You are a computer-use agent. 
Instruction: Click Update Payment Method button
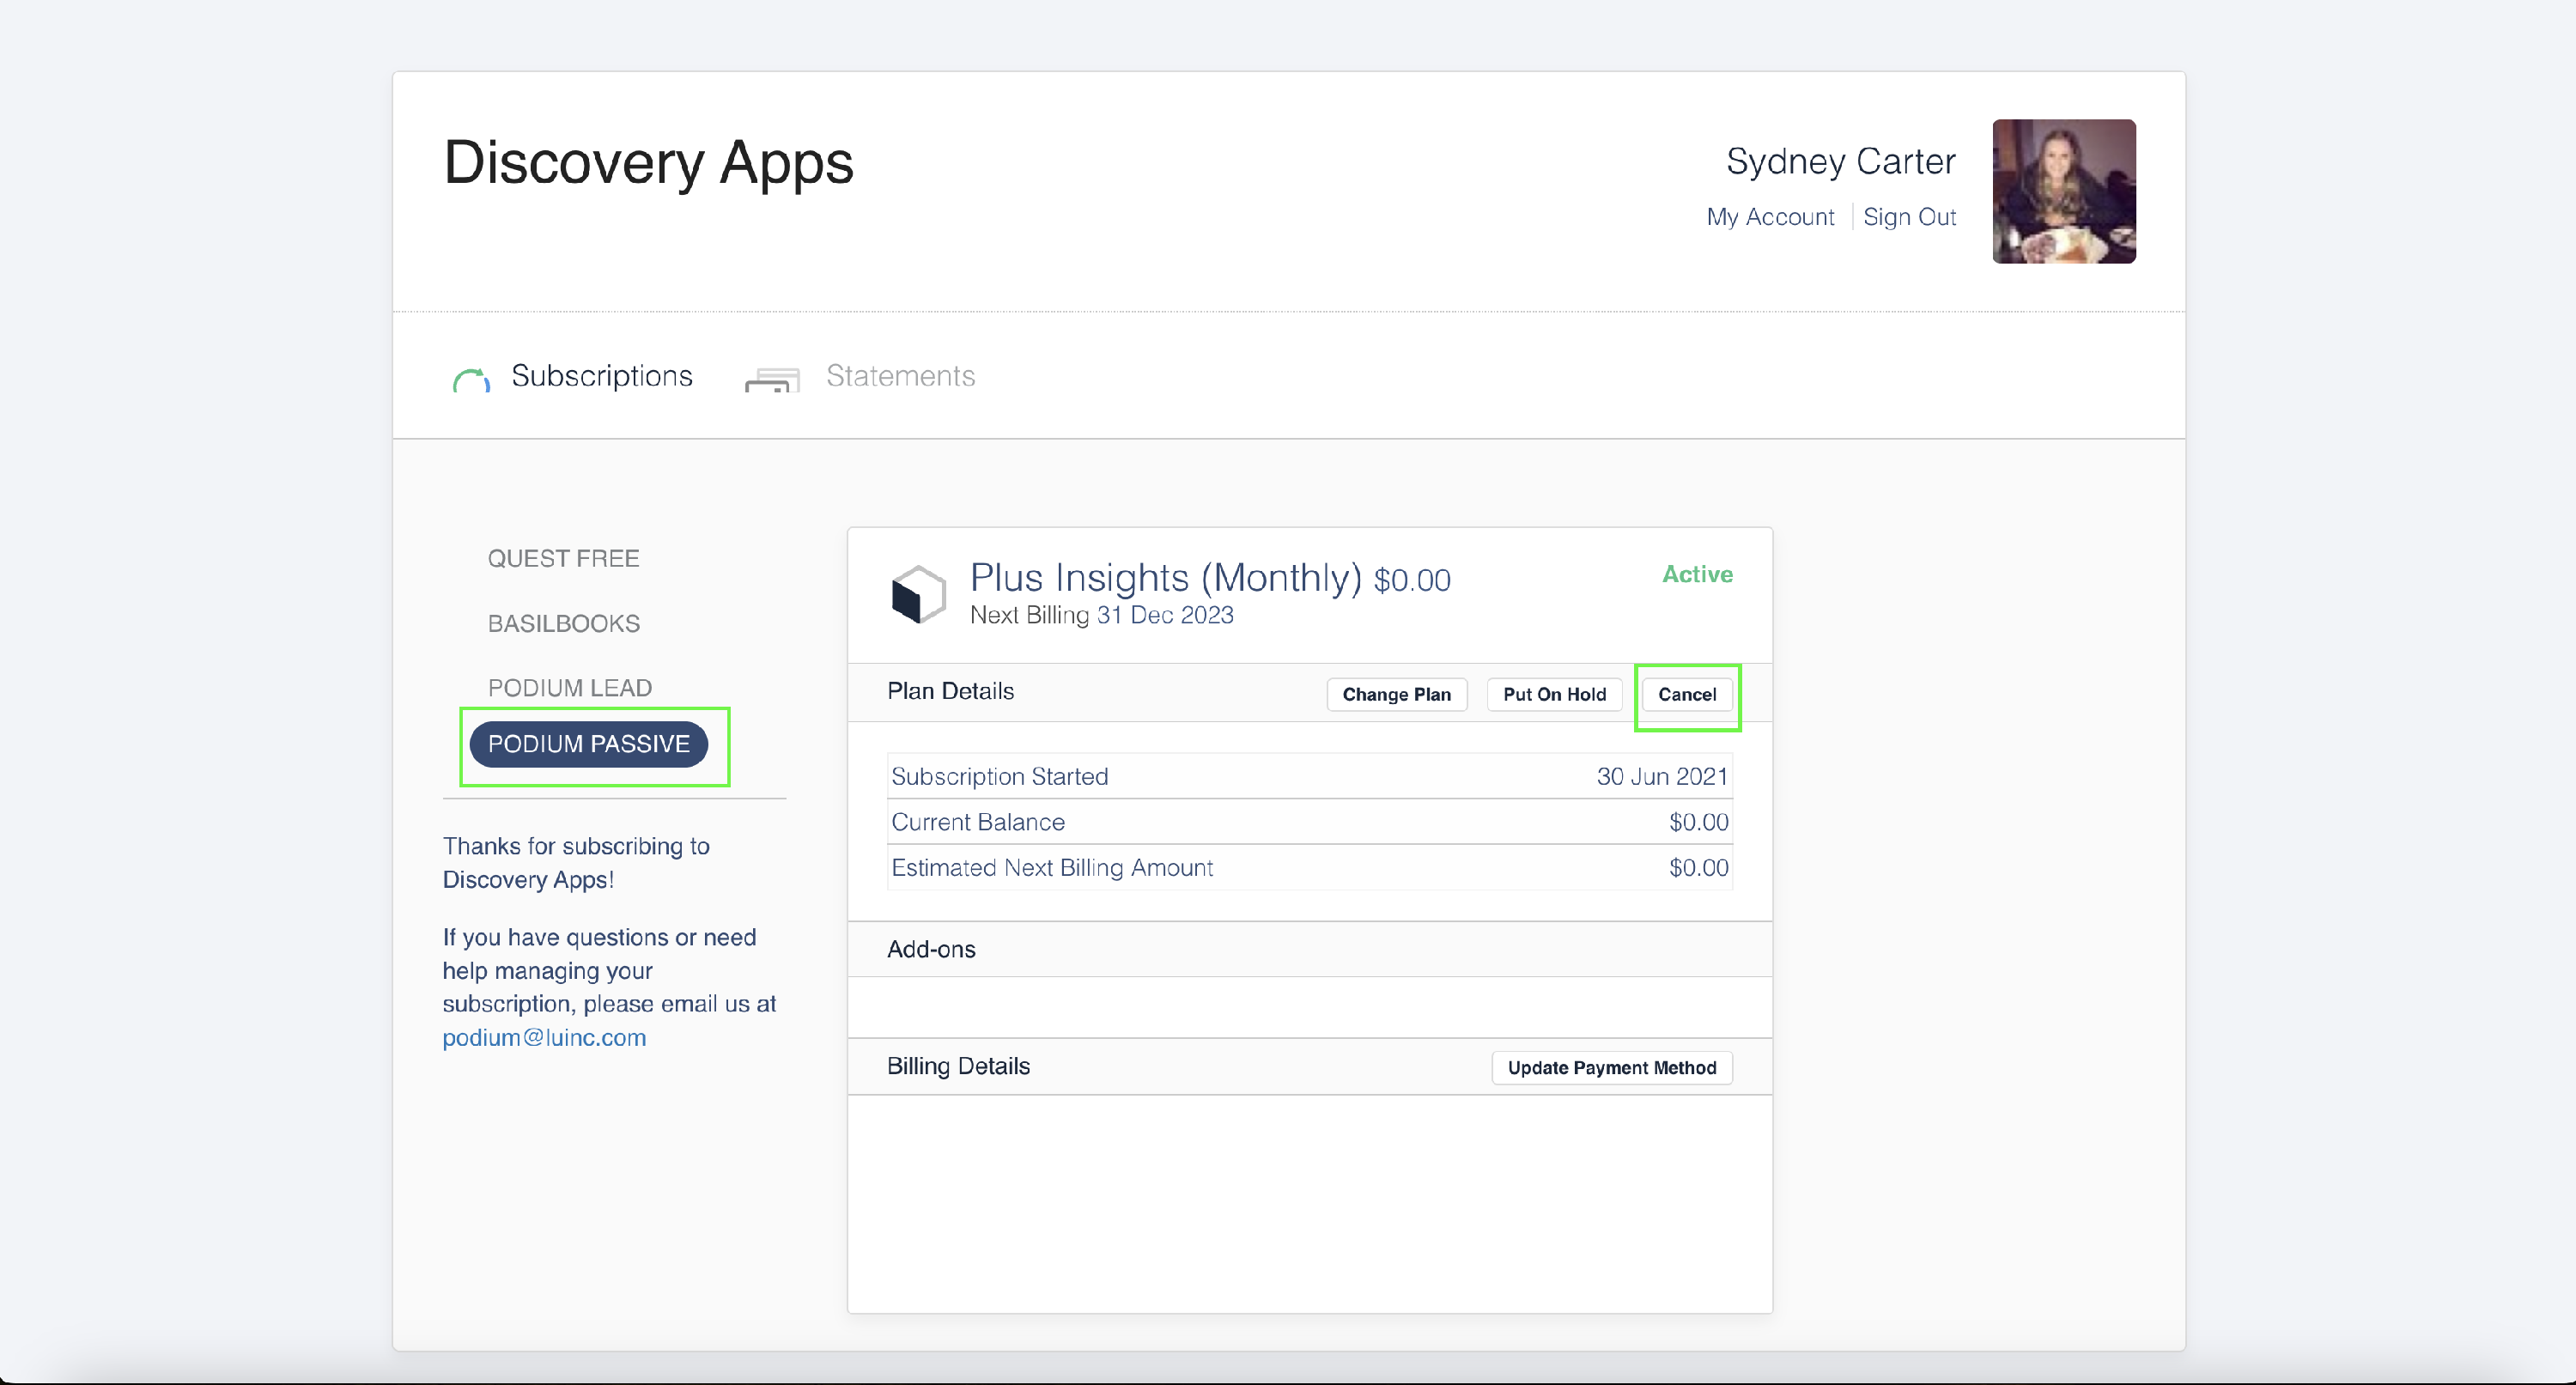click(x=1611, y=1067)
